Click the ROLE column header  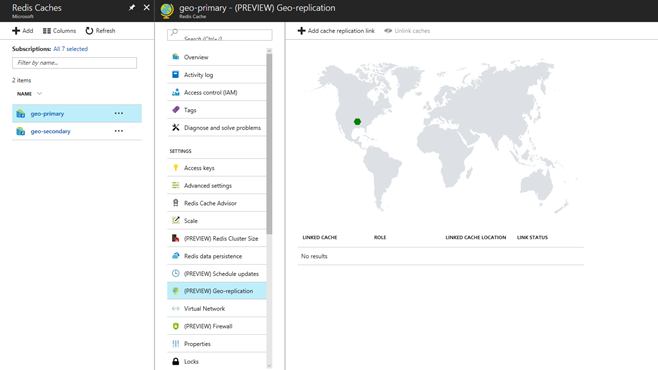(x=380, y=237)
